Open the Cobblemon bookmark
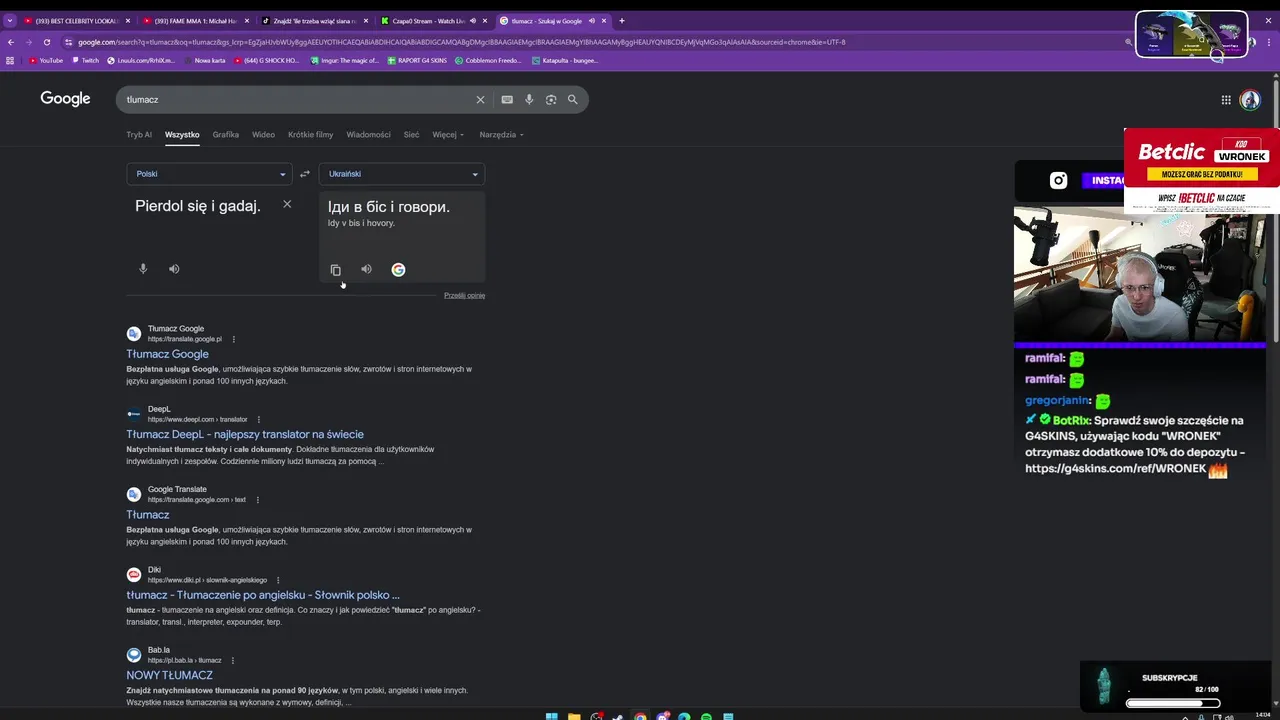Viewport: 1280px width, 720px height. point(488,60)
